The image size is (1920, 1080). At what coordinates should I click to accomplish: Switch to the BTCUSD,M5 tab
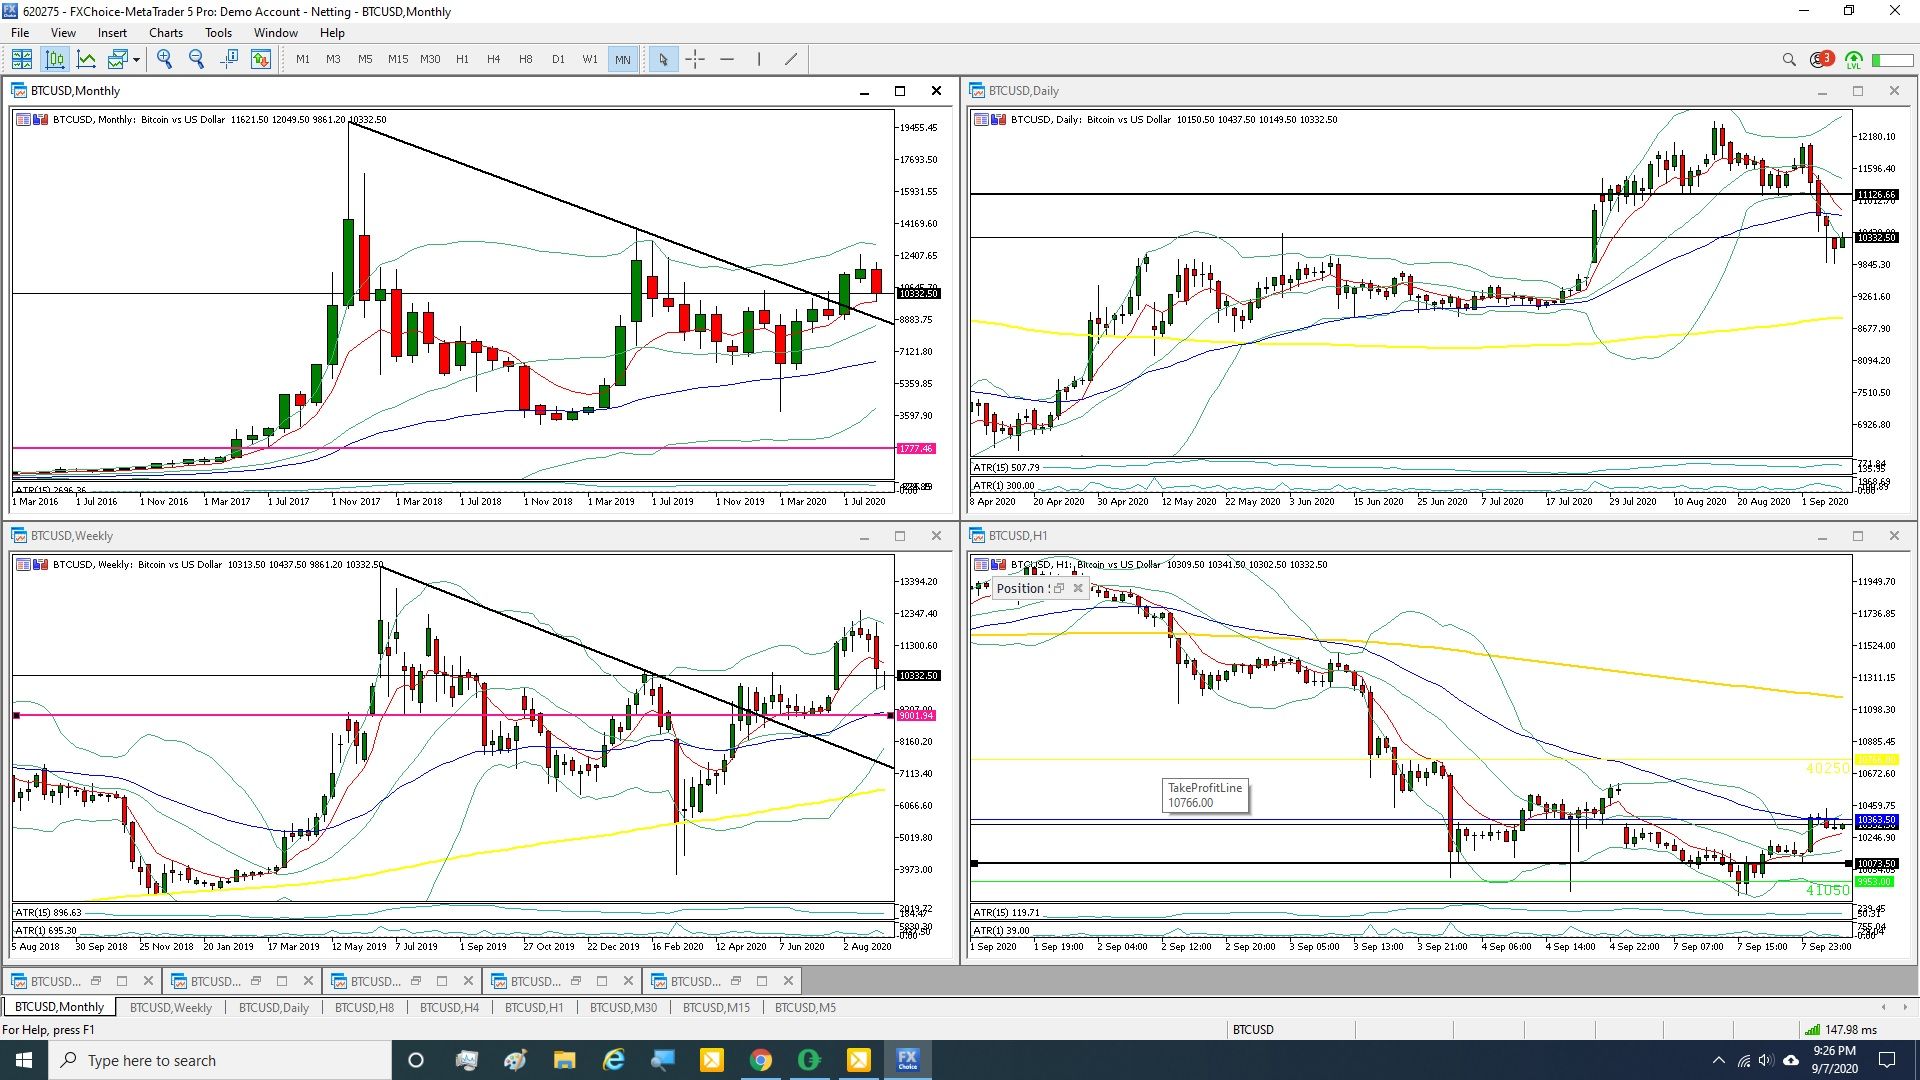(805, 1007)
